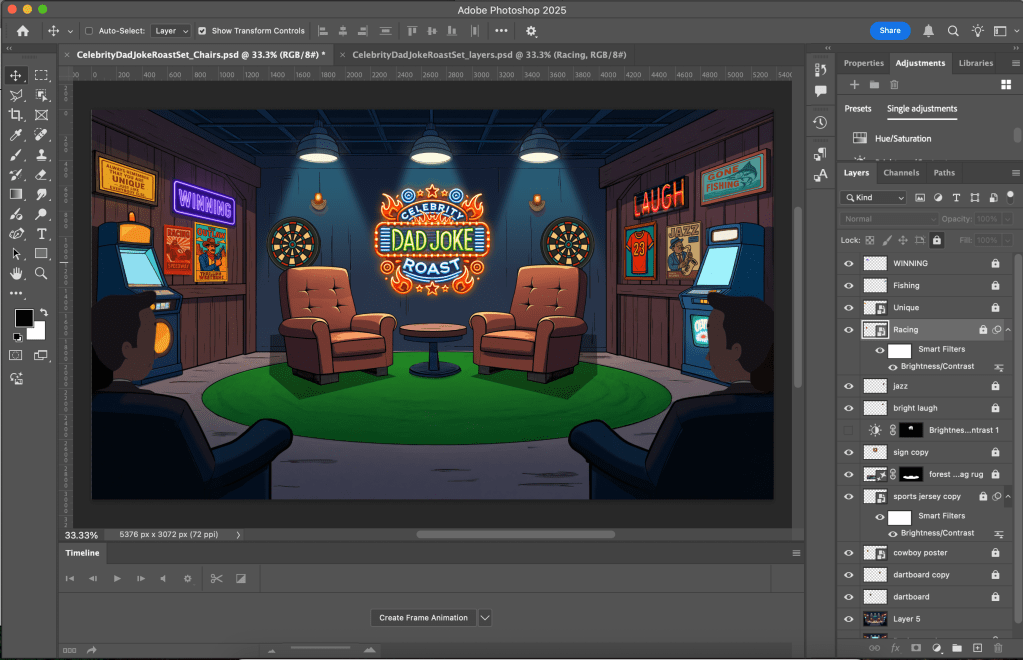The image size is (1023, 660).
Task: Select the Eyedropper tool
Action: [x=16, y=135]
